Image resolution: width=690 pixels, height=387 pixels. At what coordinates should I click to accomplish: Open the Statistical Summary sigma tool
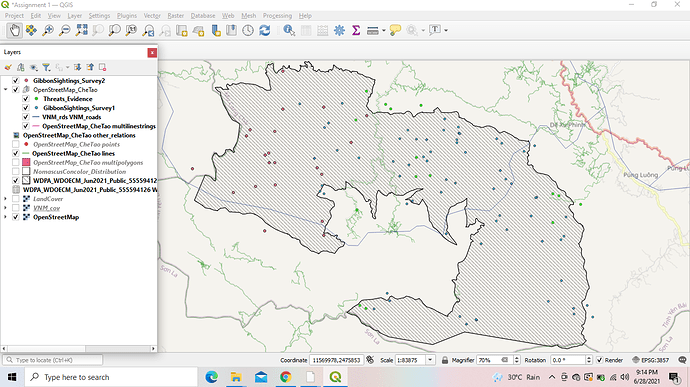(x=356, y=30)
